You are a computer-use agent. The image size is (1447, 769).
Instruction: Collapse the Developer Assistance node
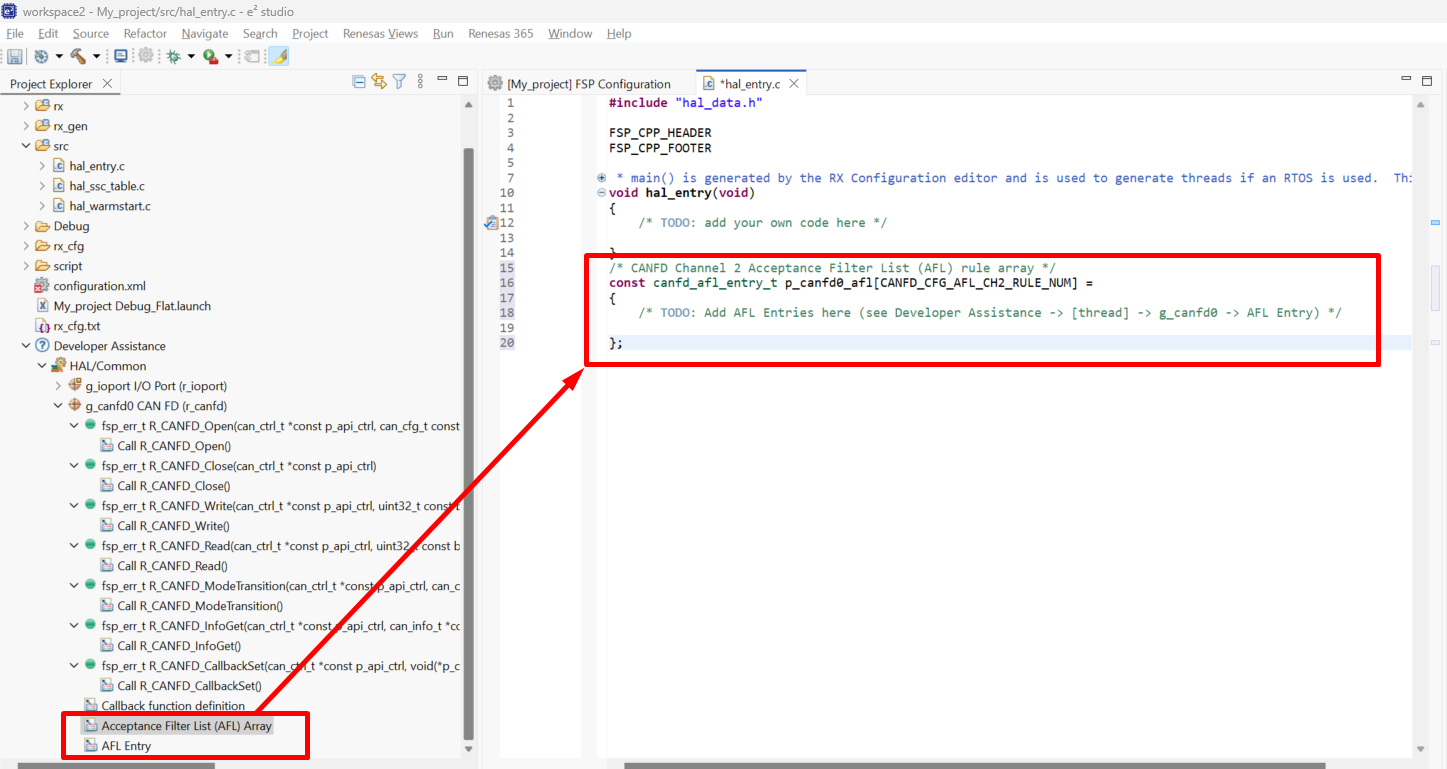[x=26, y=346]
